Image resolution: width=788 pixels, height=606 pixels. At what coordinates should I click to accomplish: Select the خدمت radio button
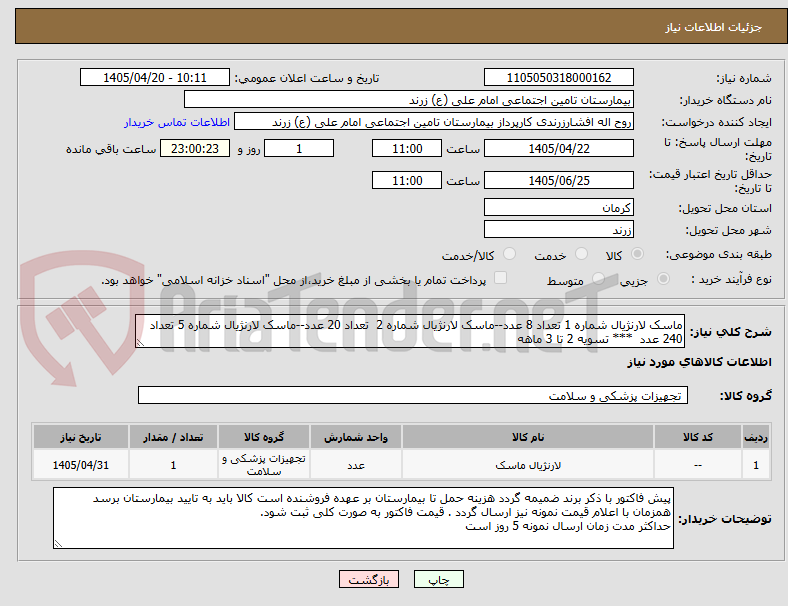click(x=581, y=254)
